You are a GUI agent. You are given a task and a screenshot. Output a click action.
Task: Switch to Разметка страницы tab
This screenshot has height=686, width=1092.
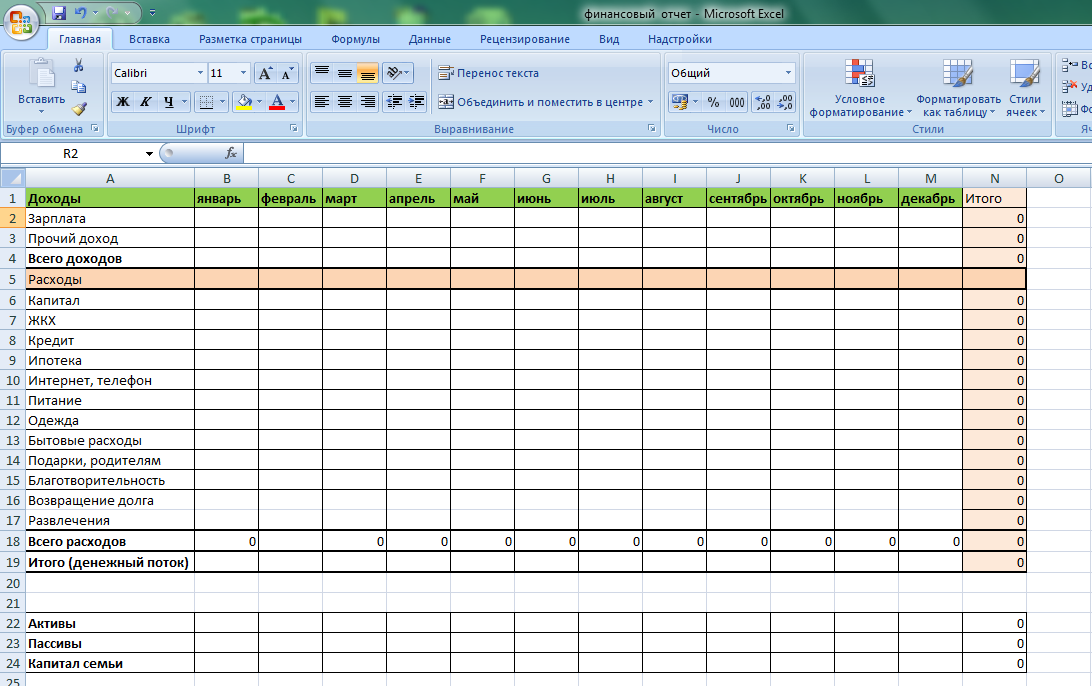coord(251,39)
